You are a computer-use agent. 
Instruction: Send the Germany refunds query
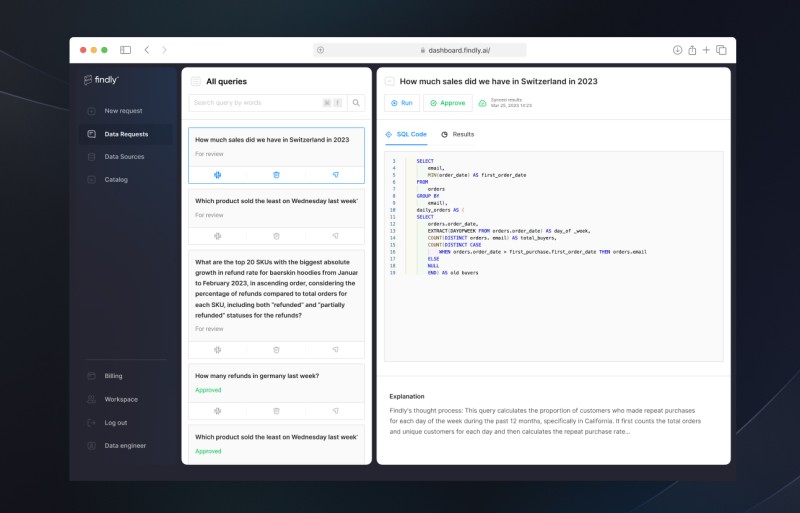(336, 411)
